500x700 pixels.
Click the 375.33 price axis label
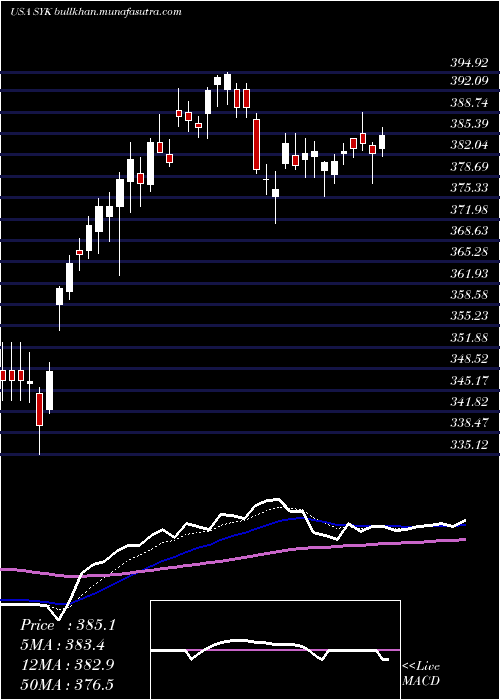[x=468, y=188]
